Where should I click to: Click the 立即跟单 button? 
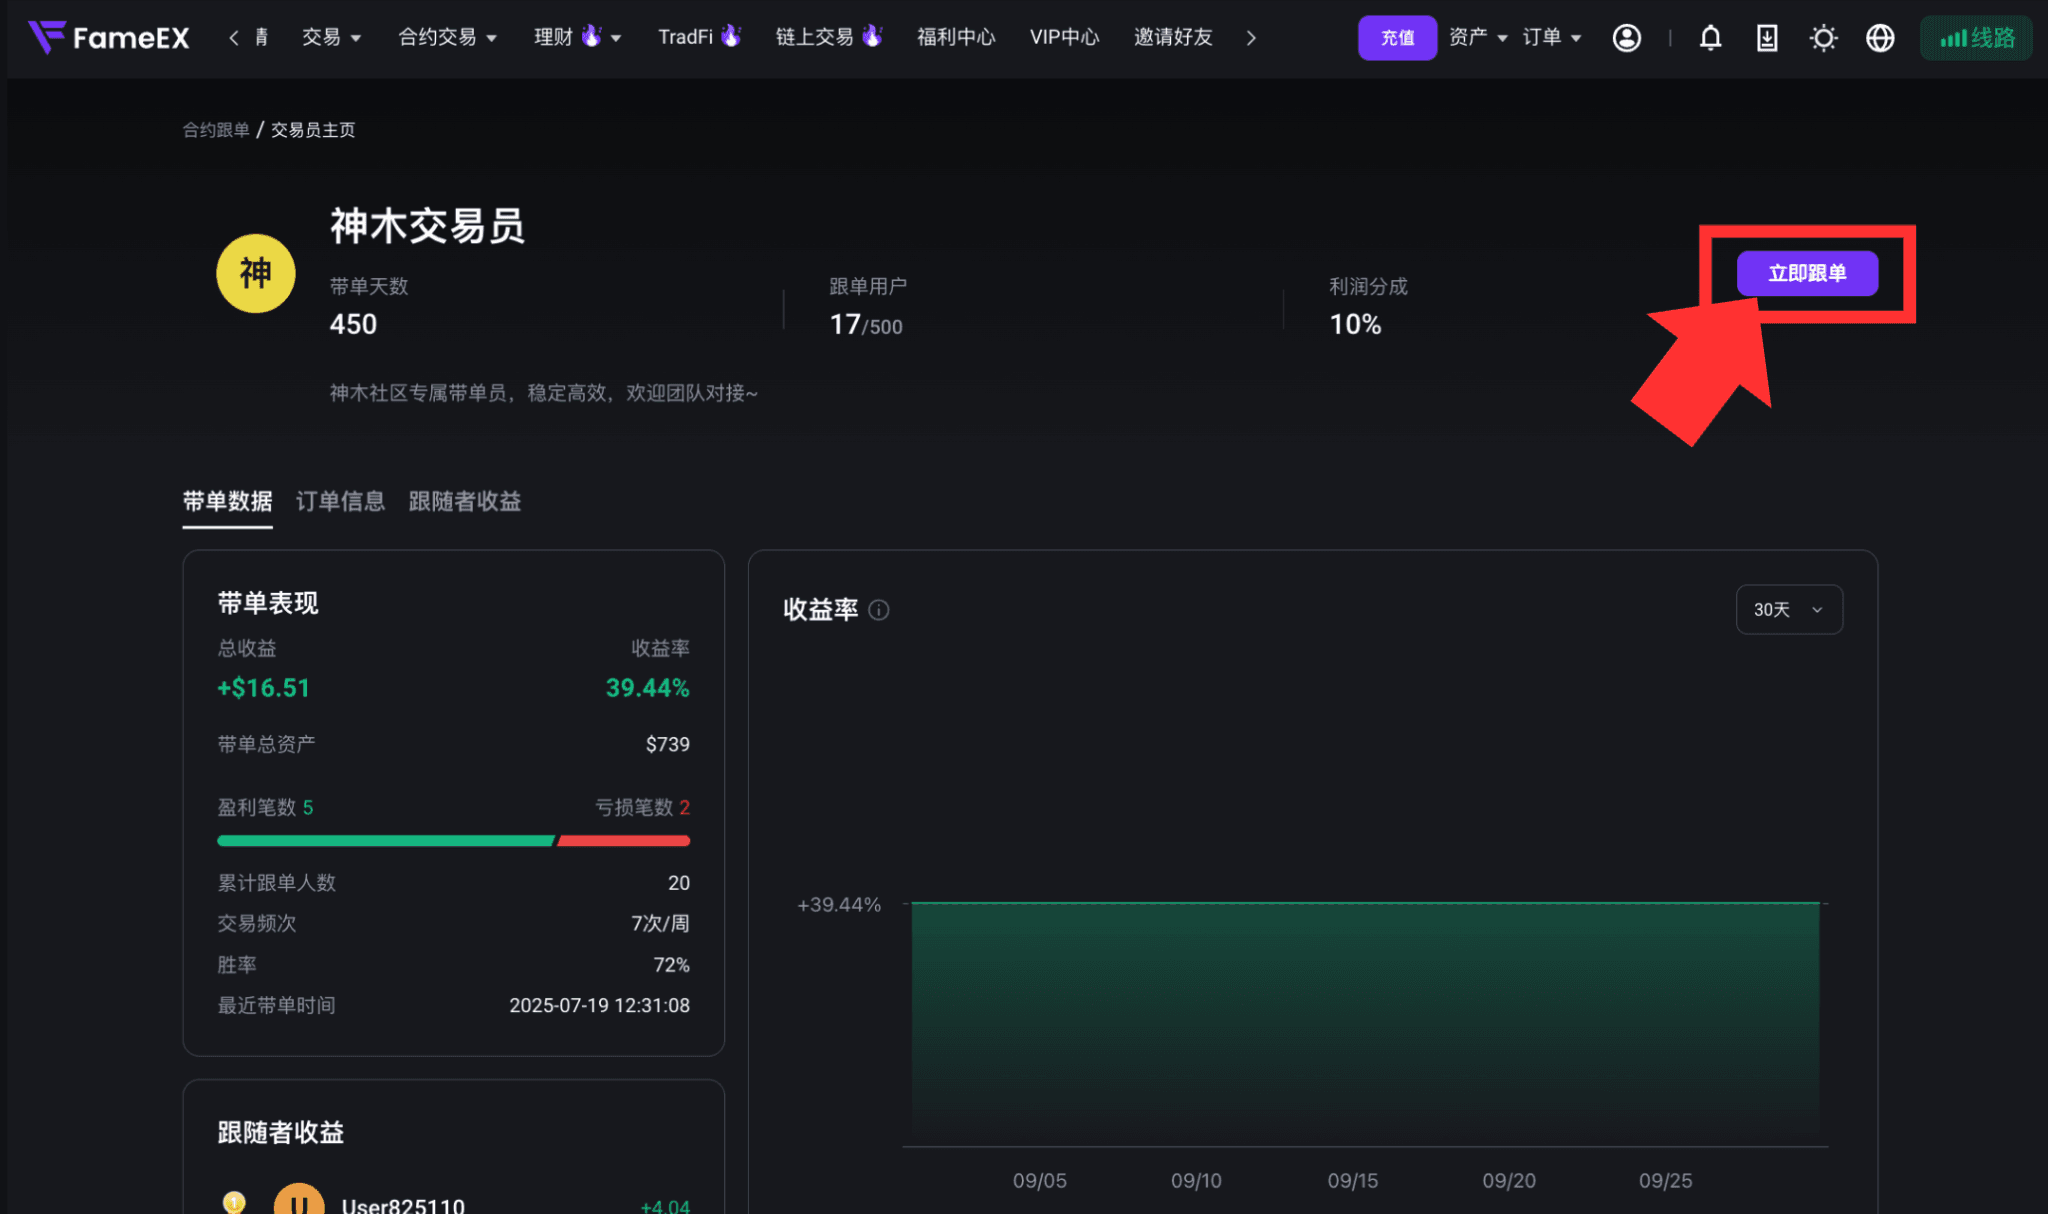tap(1807, 273)
